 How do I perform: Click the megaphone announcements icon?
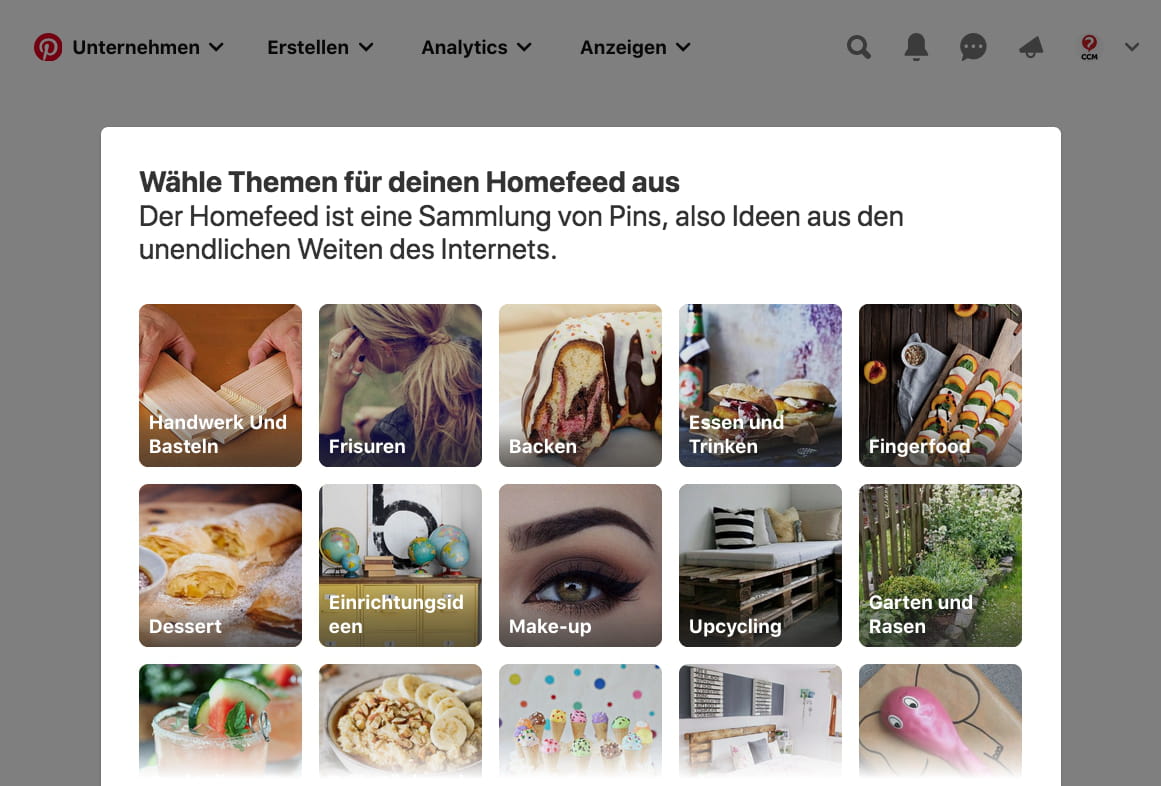point(1031,47)
